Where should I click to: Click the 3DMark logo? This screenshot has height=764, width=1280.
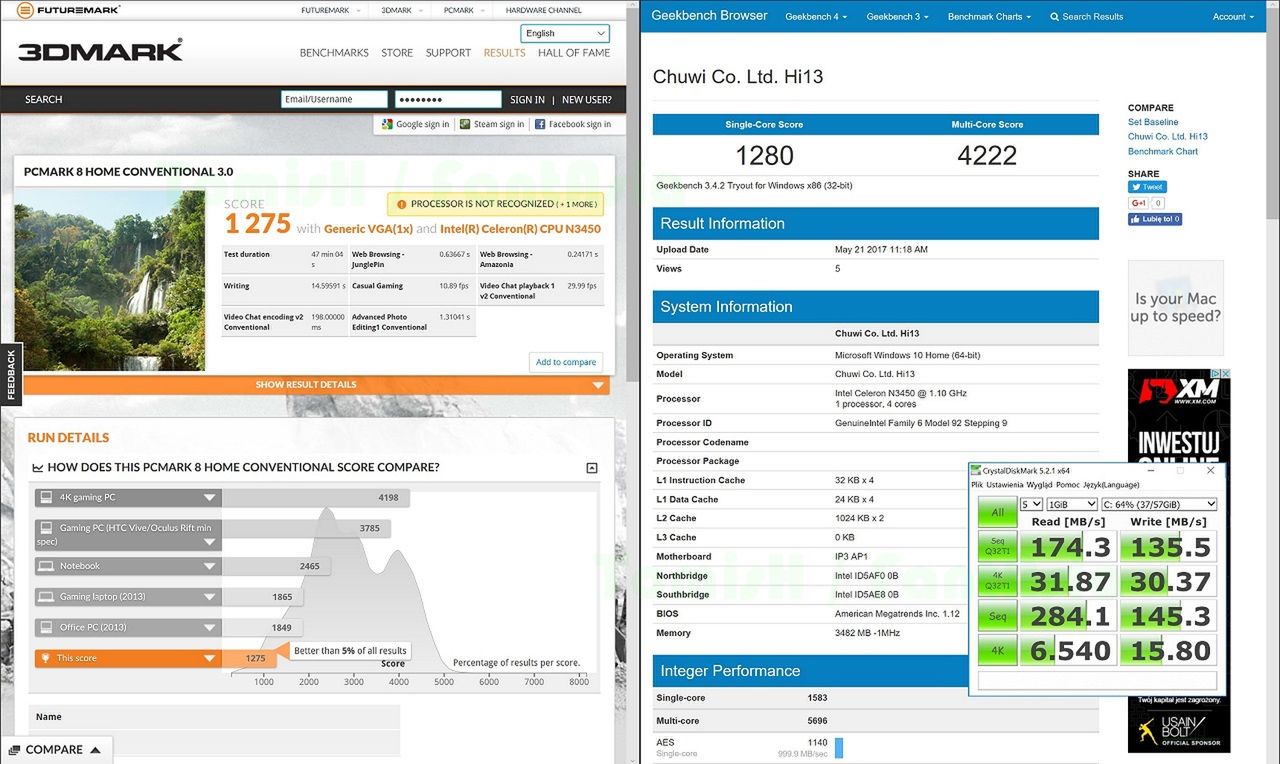pos(101,50)
